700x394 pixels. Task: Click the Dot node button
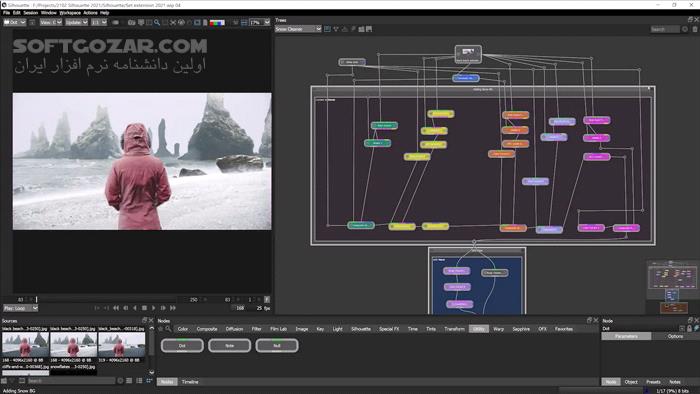[x=182, y=345]
